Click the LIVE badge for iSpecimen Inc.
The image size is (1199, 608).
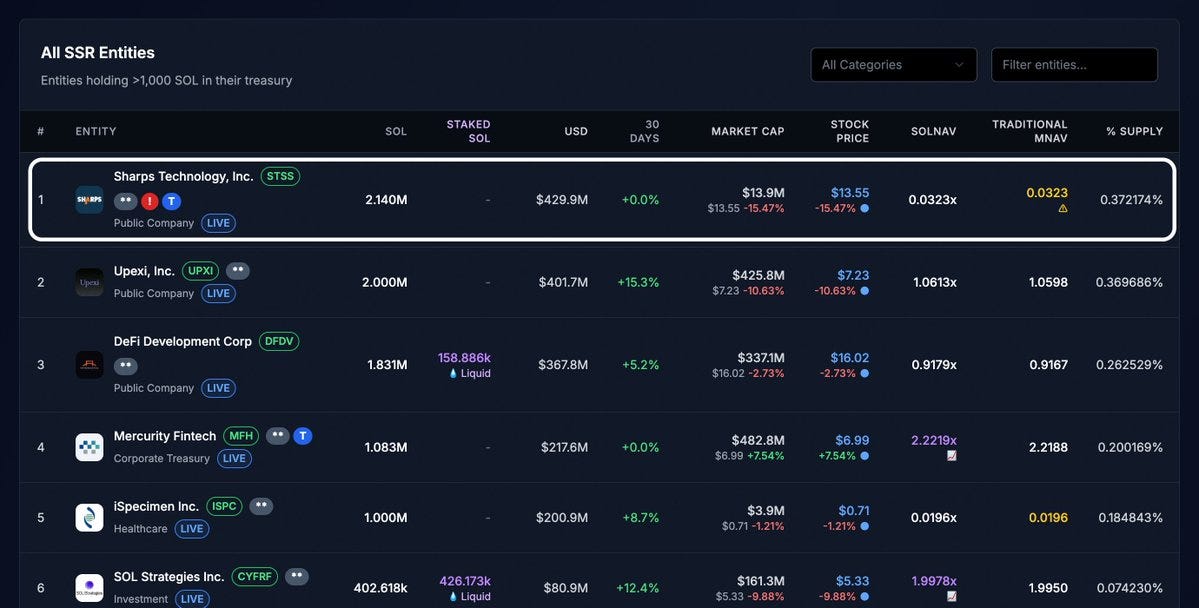click(x=192, y=529)
